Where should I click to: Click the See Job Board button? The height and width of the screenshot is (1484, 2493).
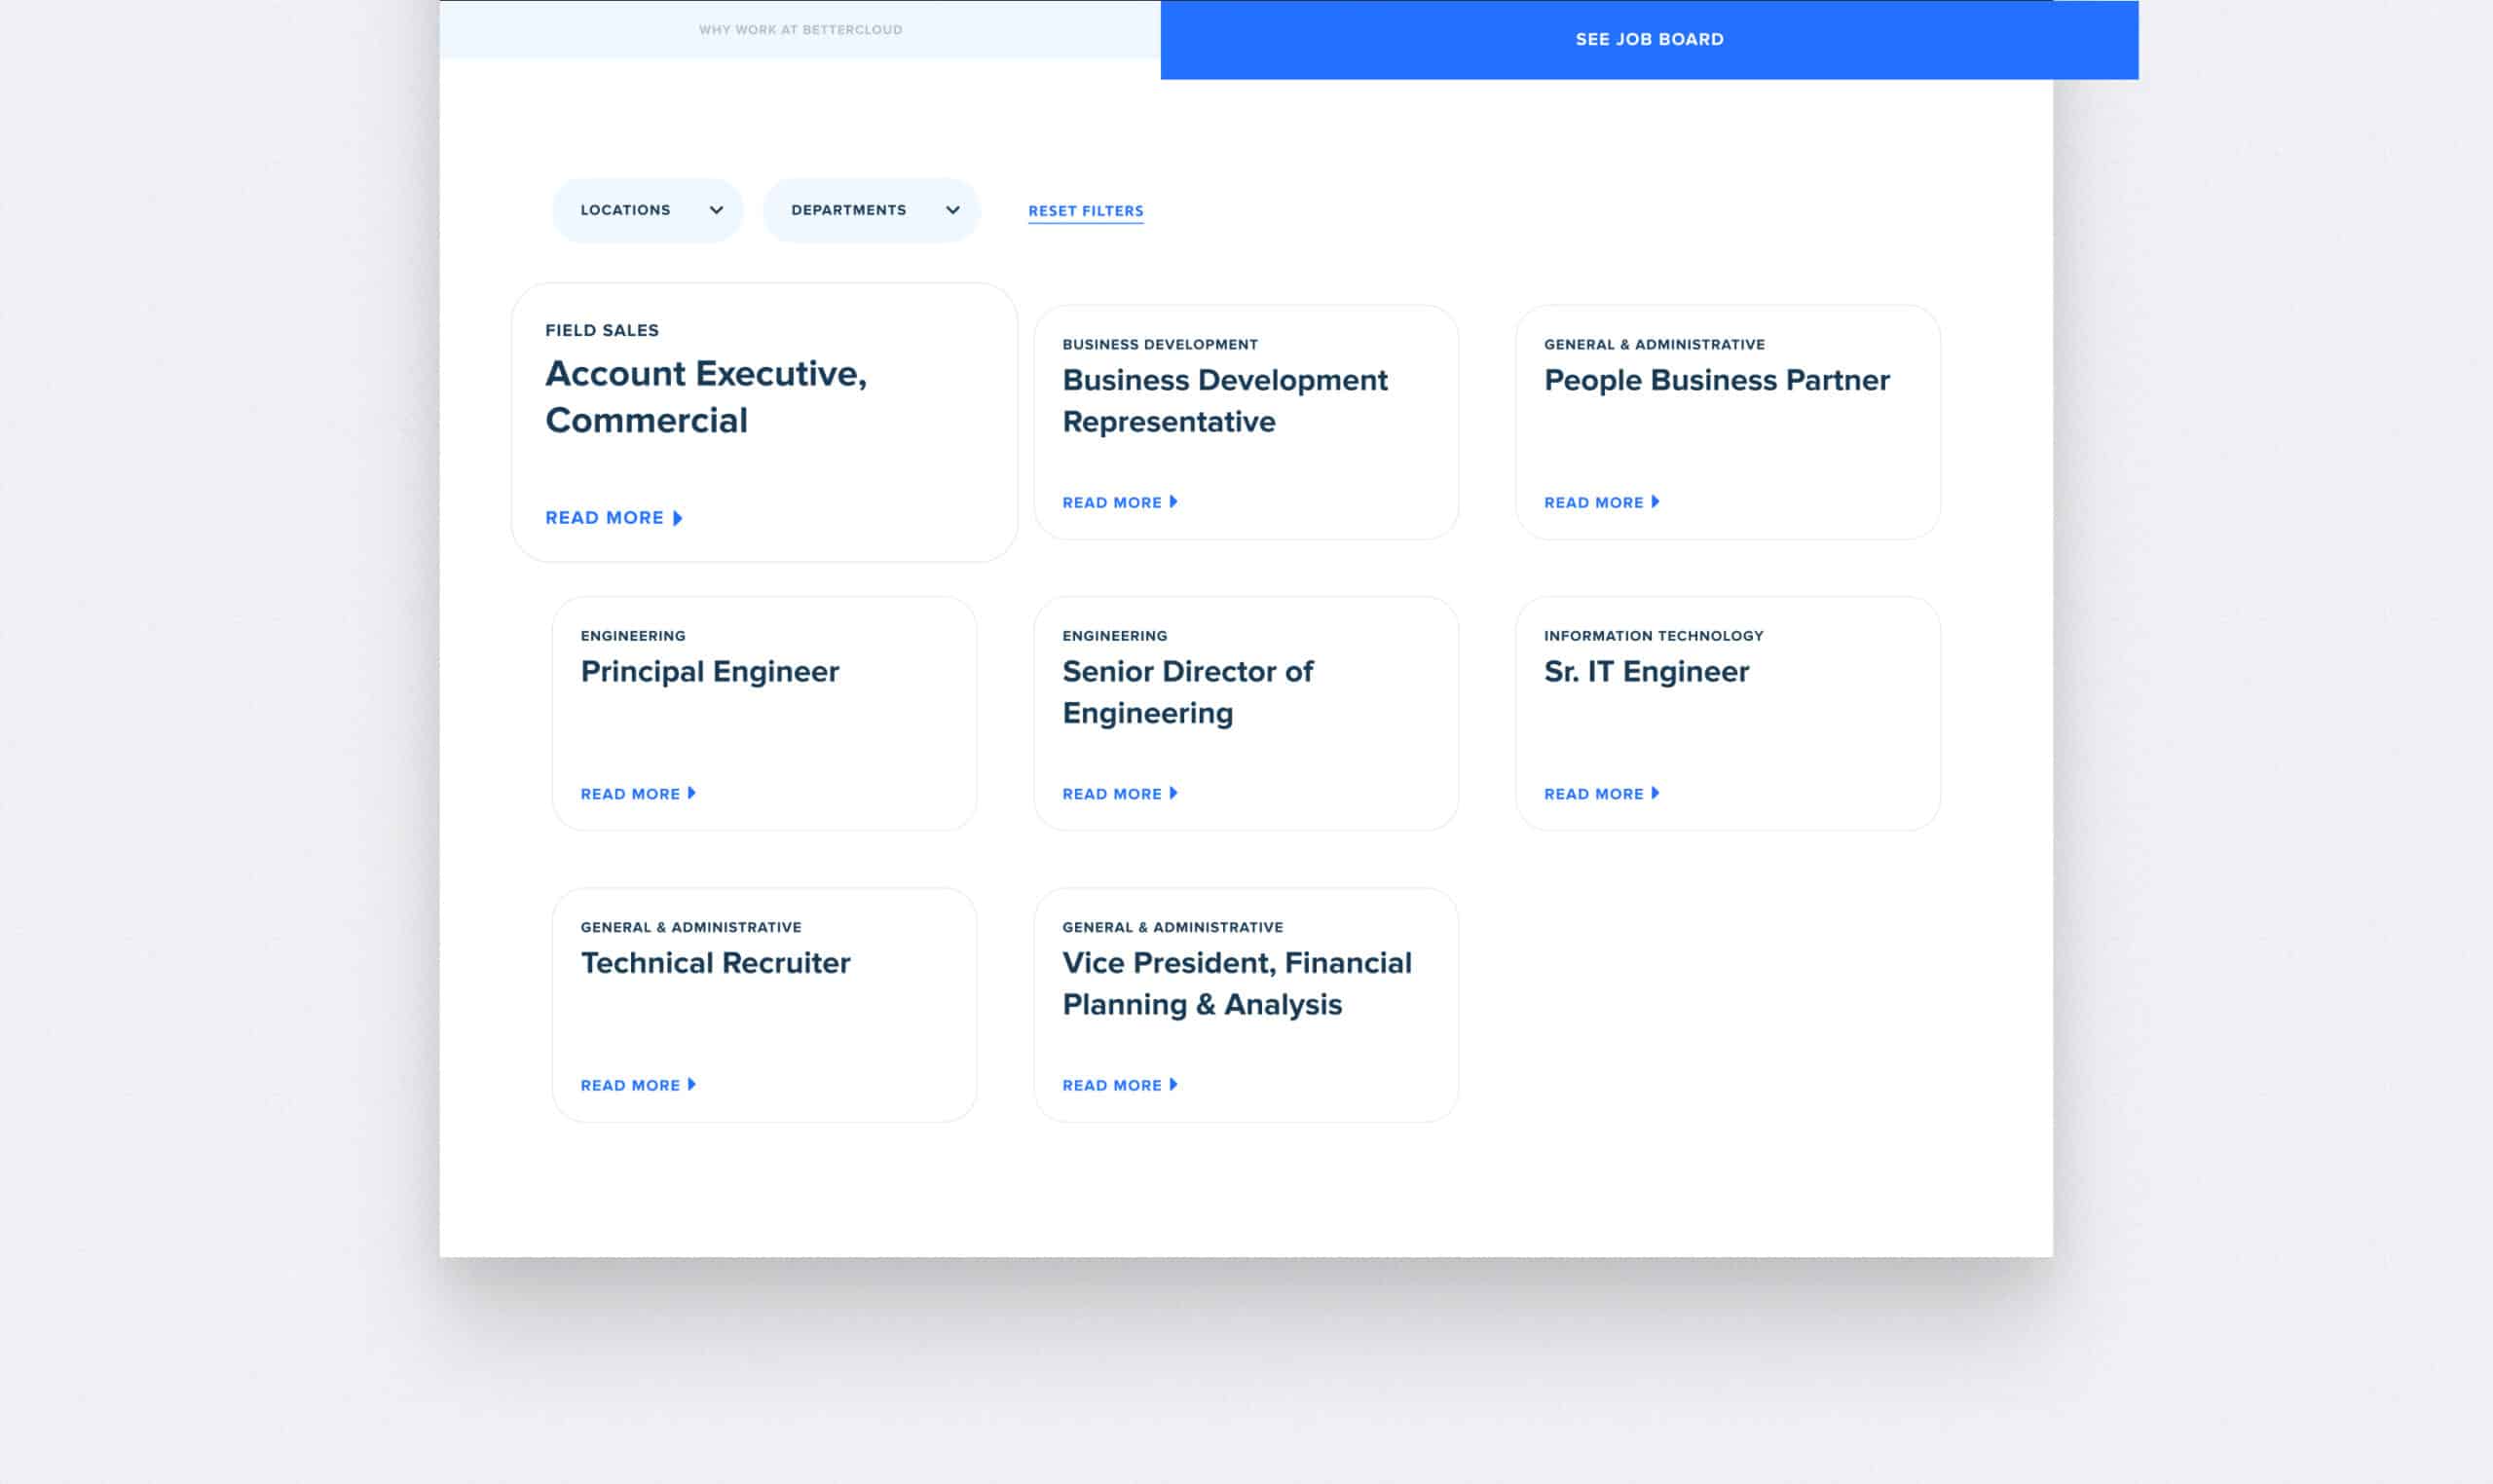pyautogui.click(x=1649, y=39)
